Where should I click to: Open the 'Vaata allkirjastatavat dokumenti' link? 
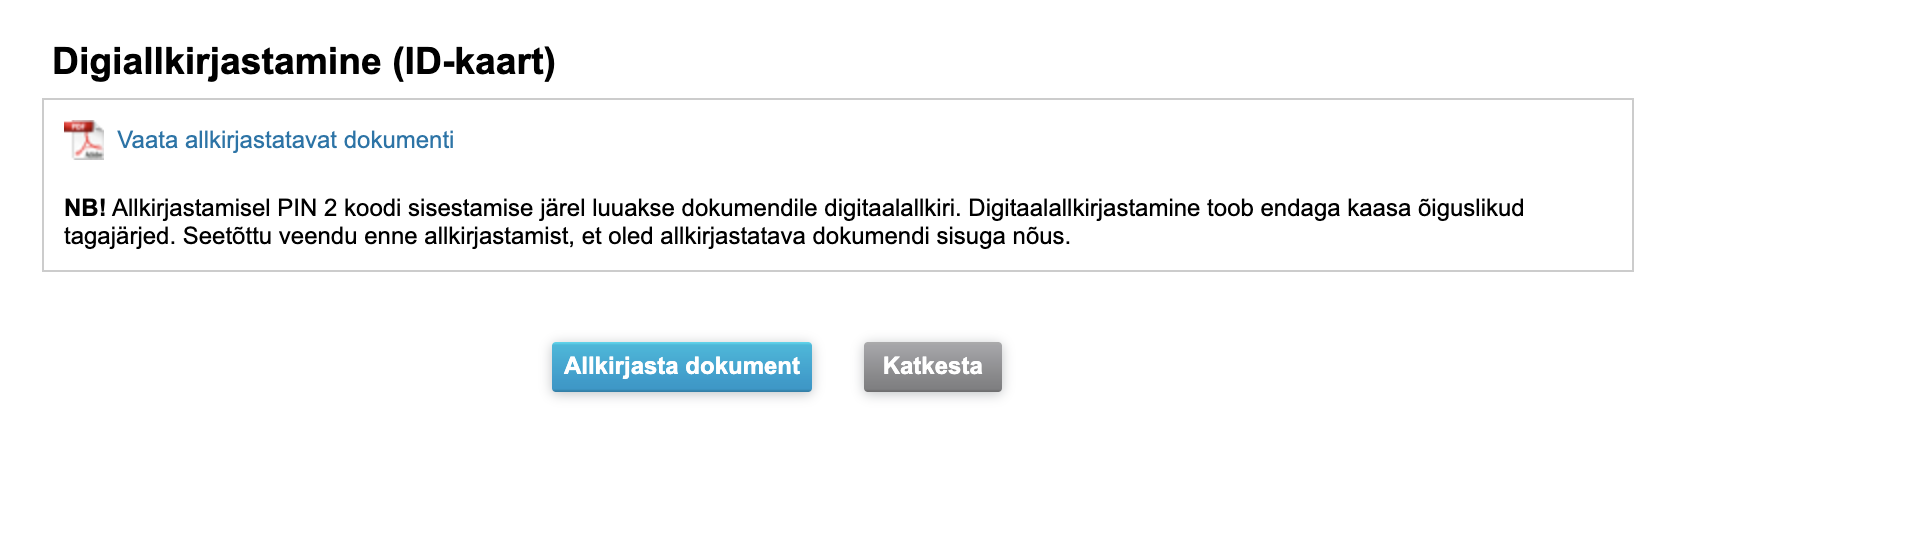(285, 140)
